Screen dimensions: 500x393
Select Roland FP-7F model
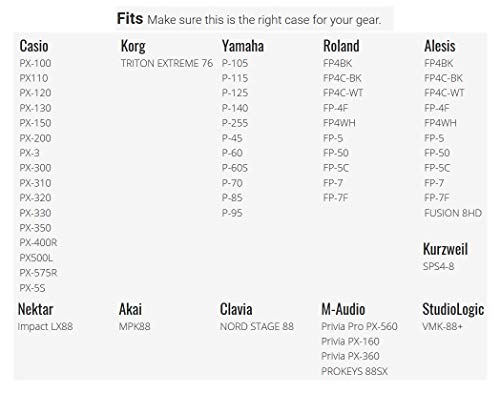335,198
